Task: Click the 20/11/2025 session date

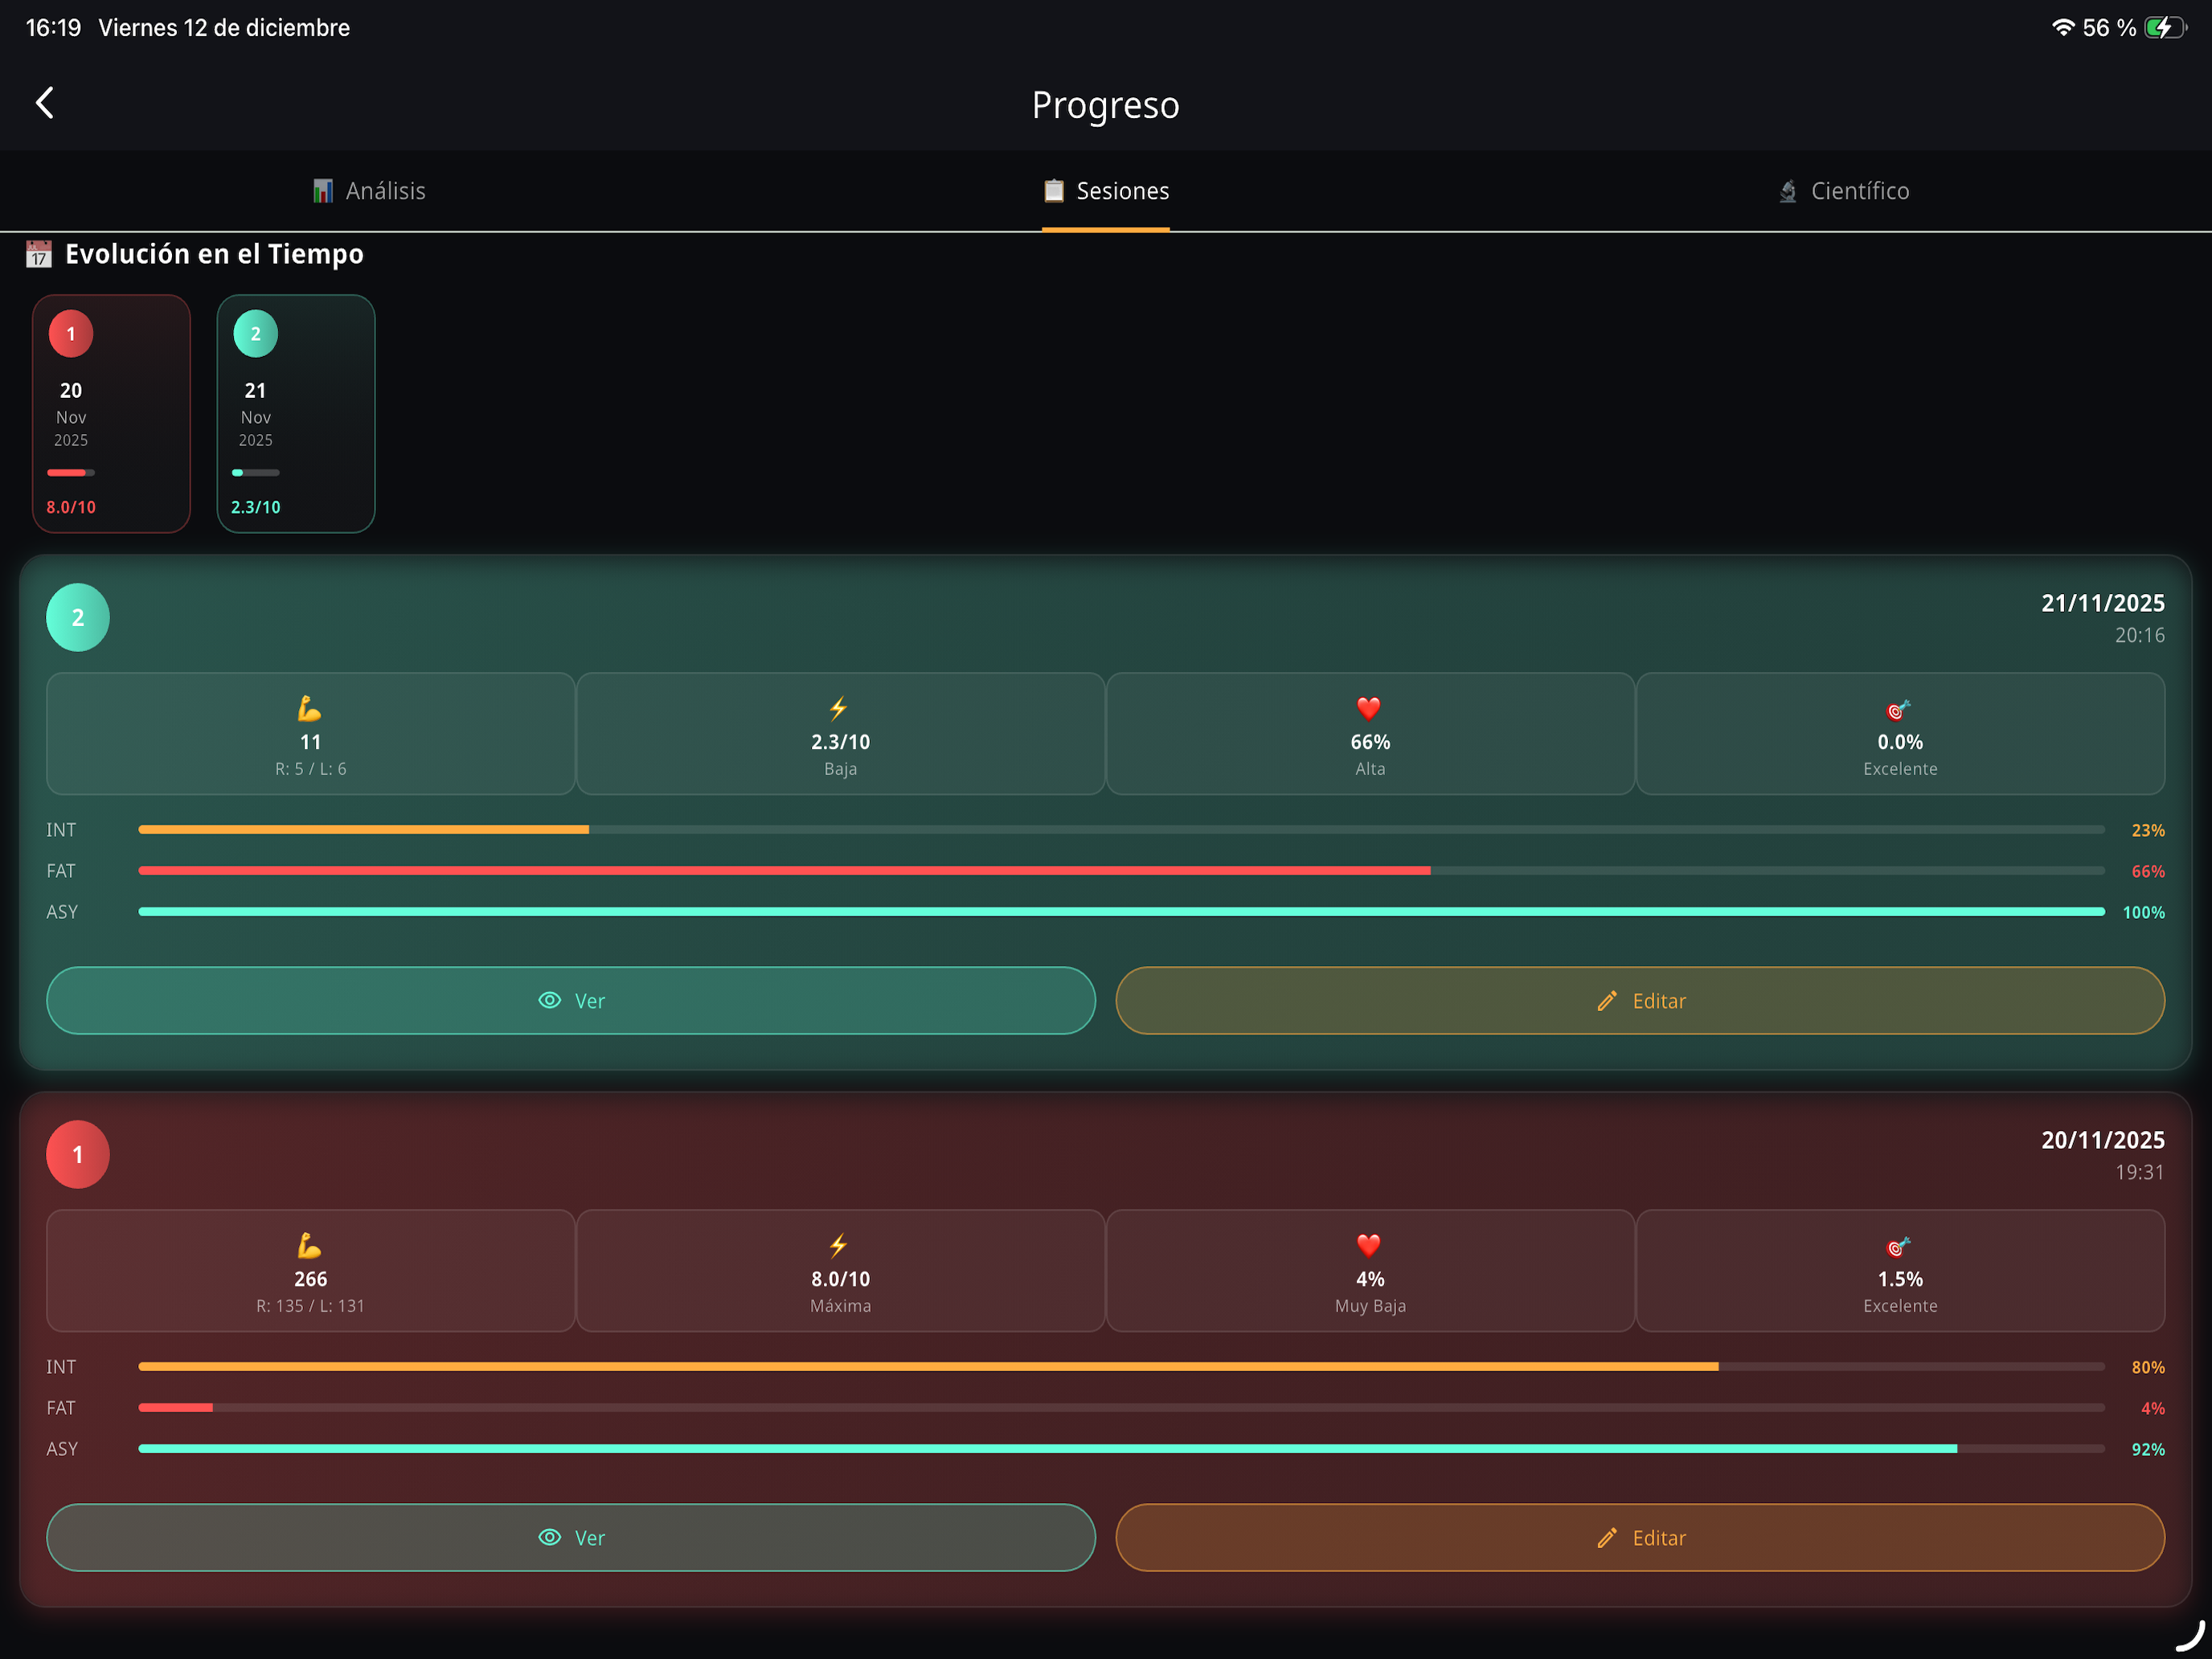Action: (2103, 1140)
